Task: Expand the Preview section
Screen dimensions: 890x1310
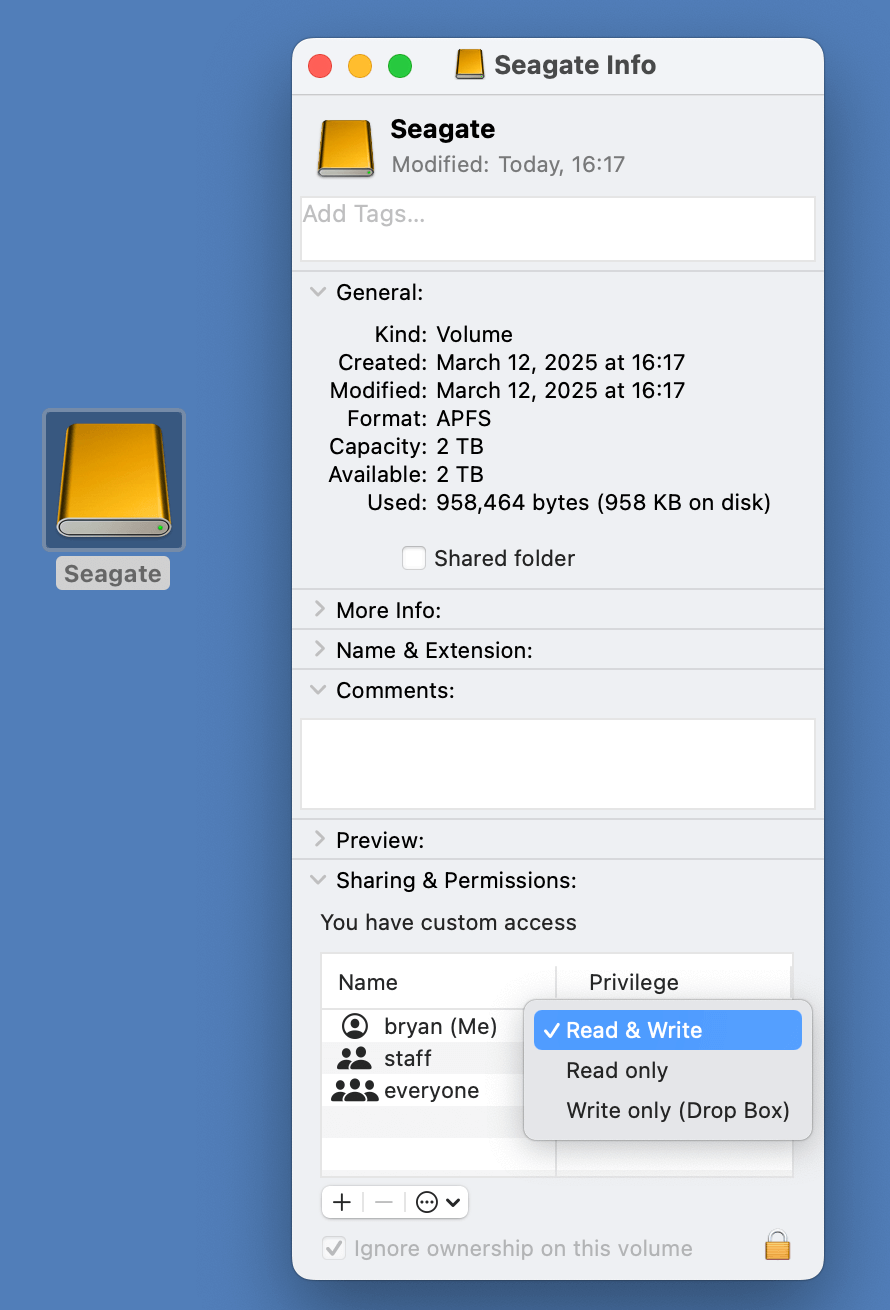Action: [x=318, y=839]
